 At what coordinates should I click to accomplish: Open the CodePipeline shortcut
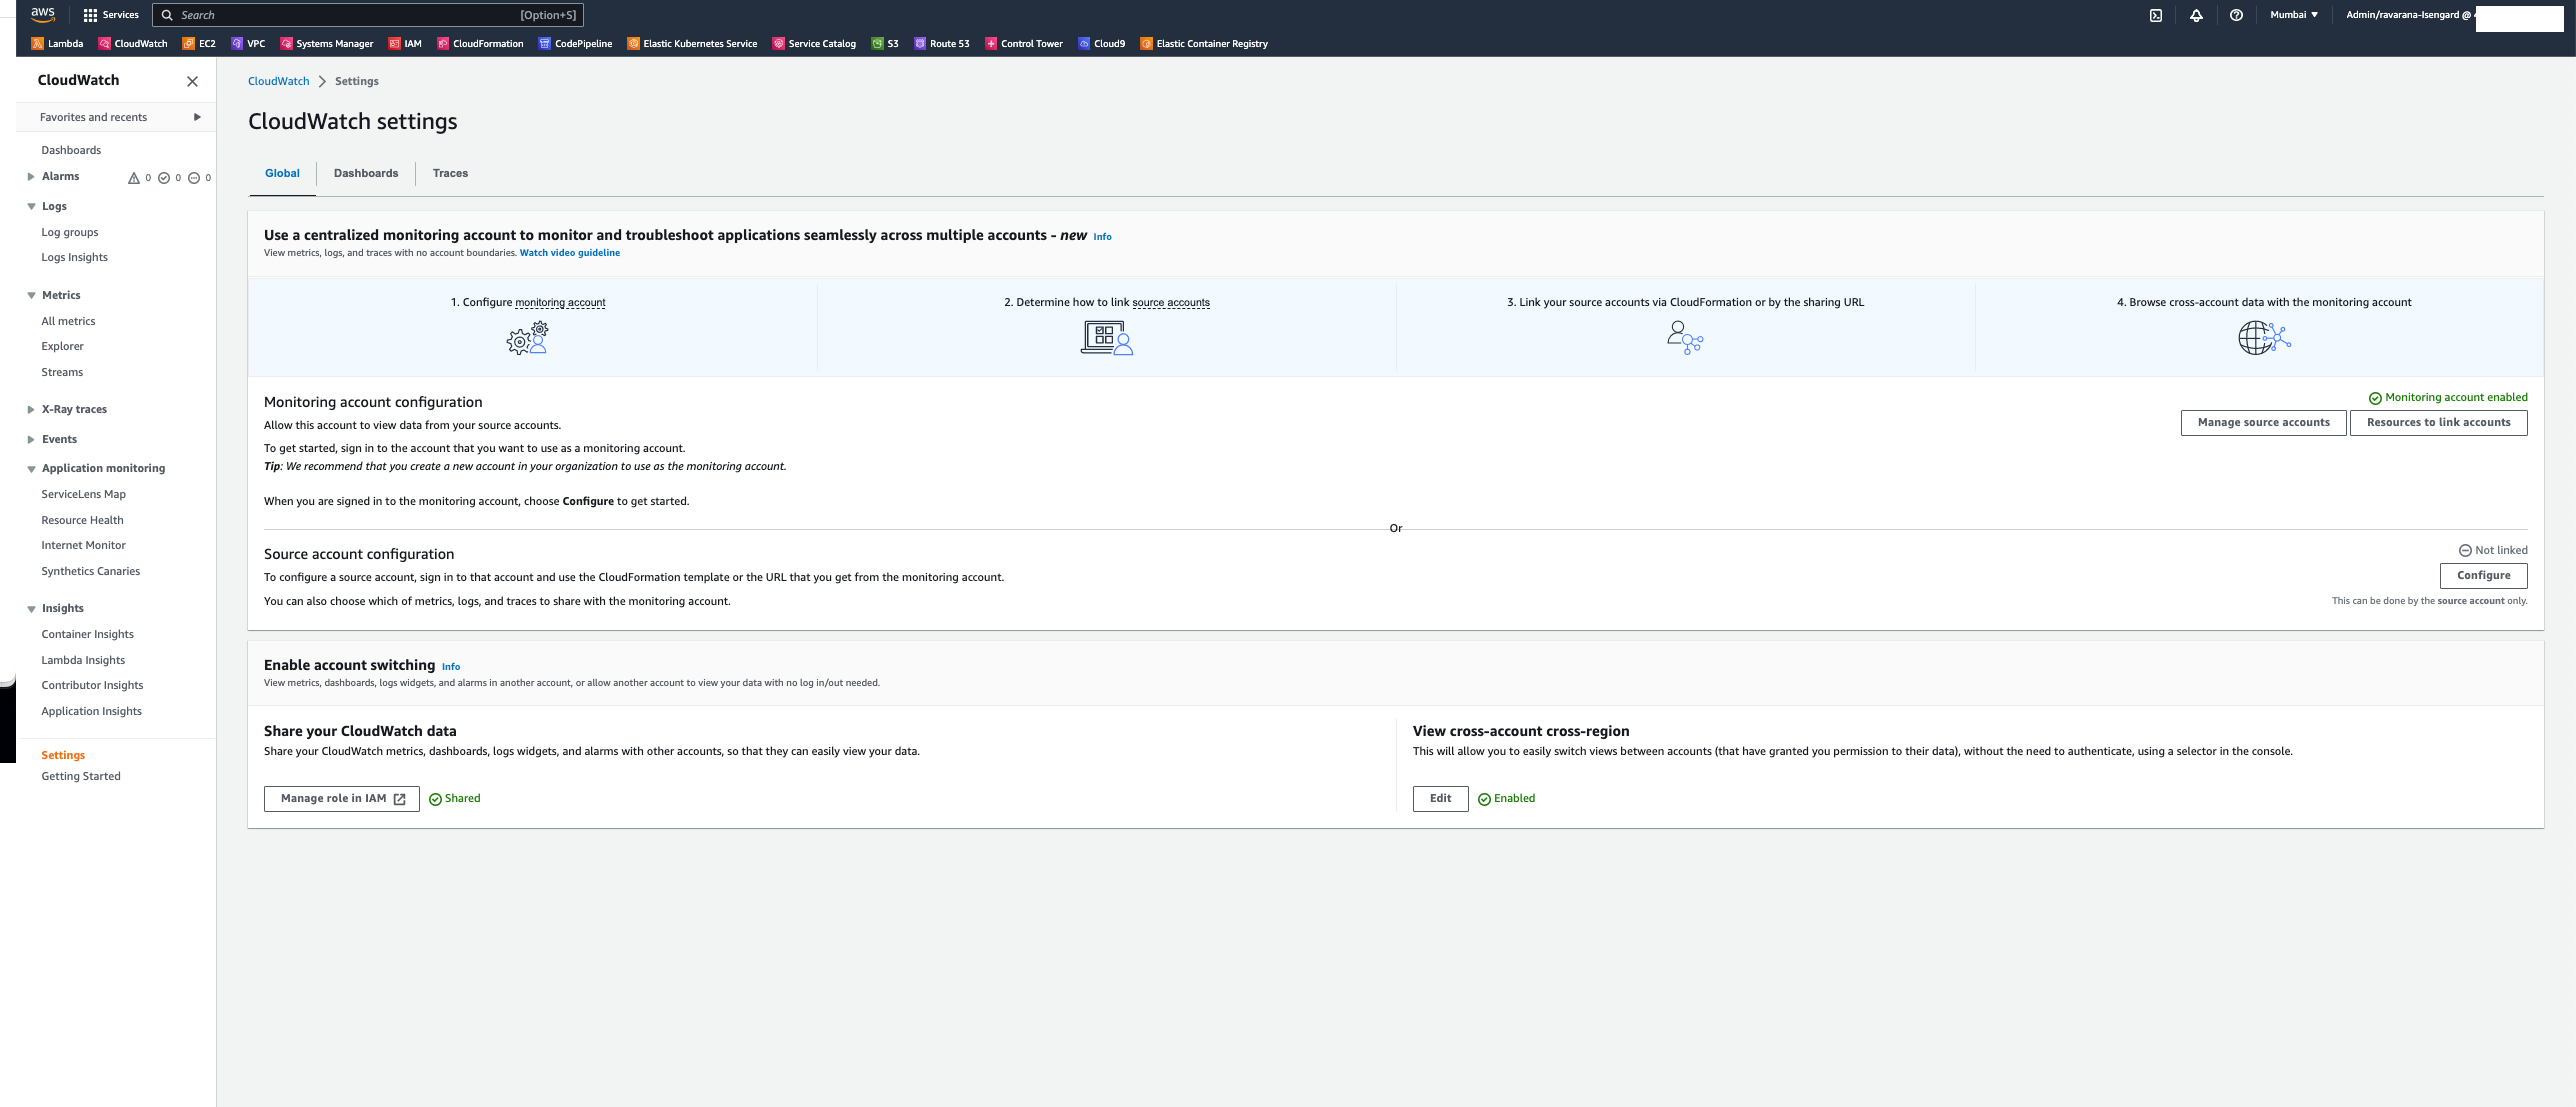pyautogui.click(x=575, y=43)
